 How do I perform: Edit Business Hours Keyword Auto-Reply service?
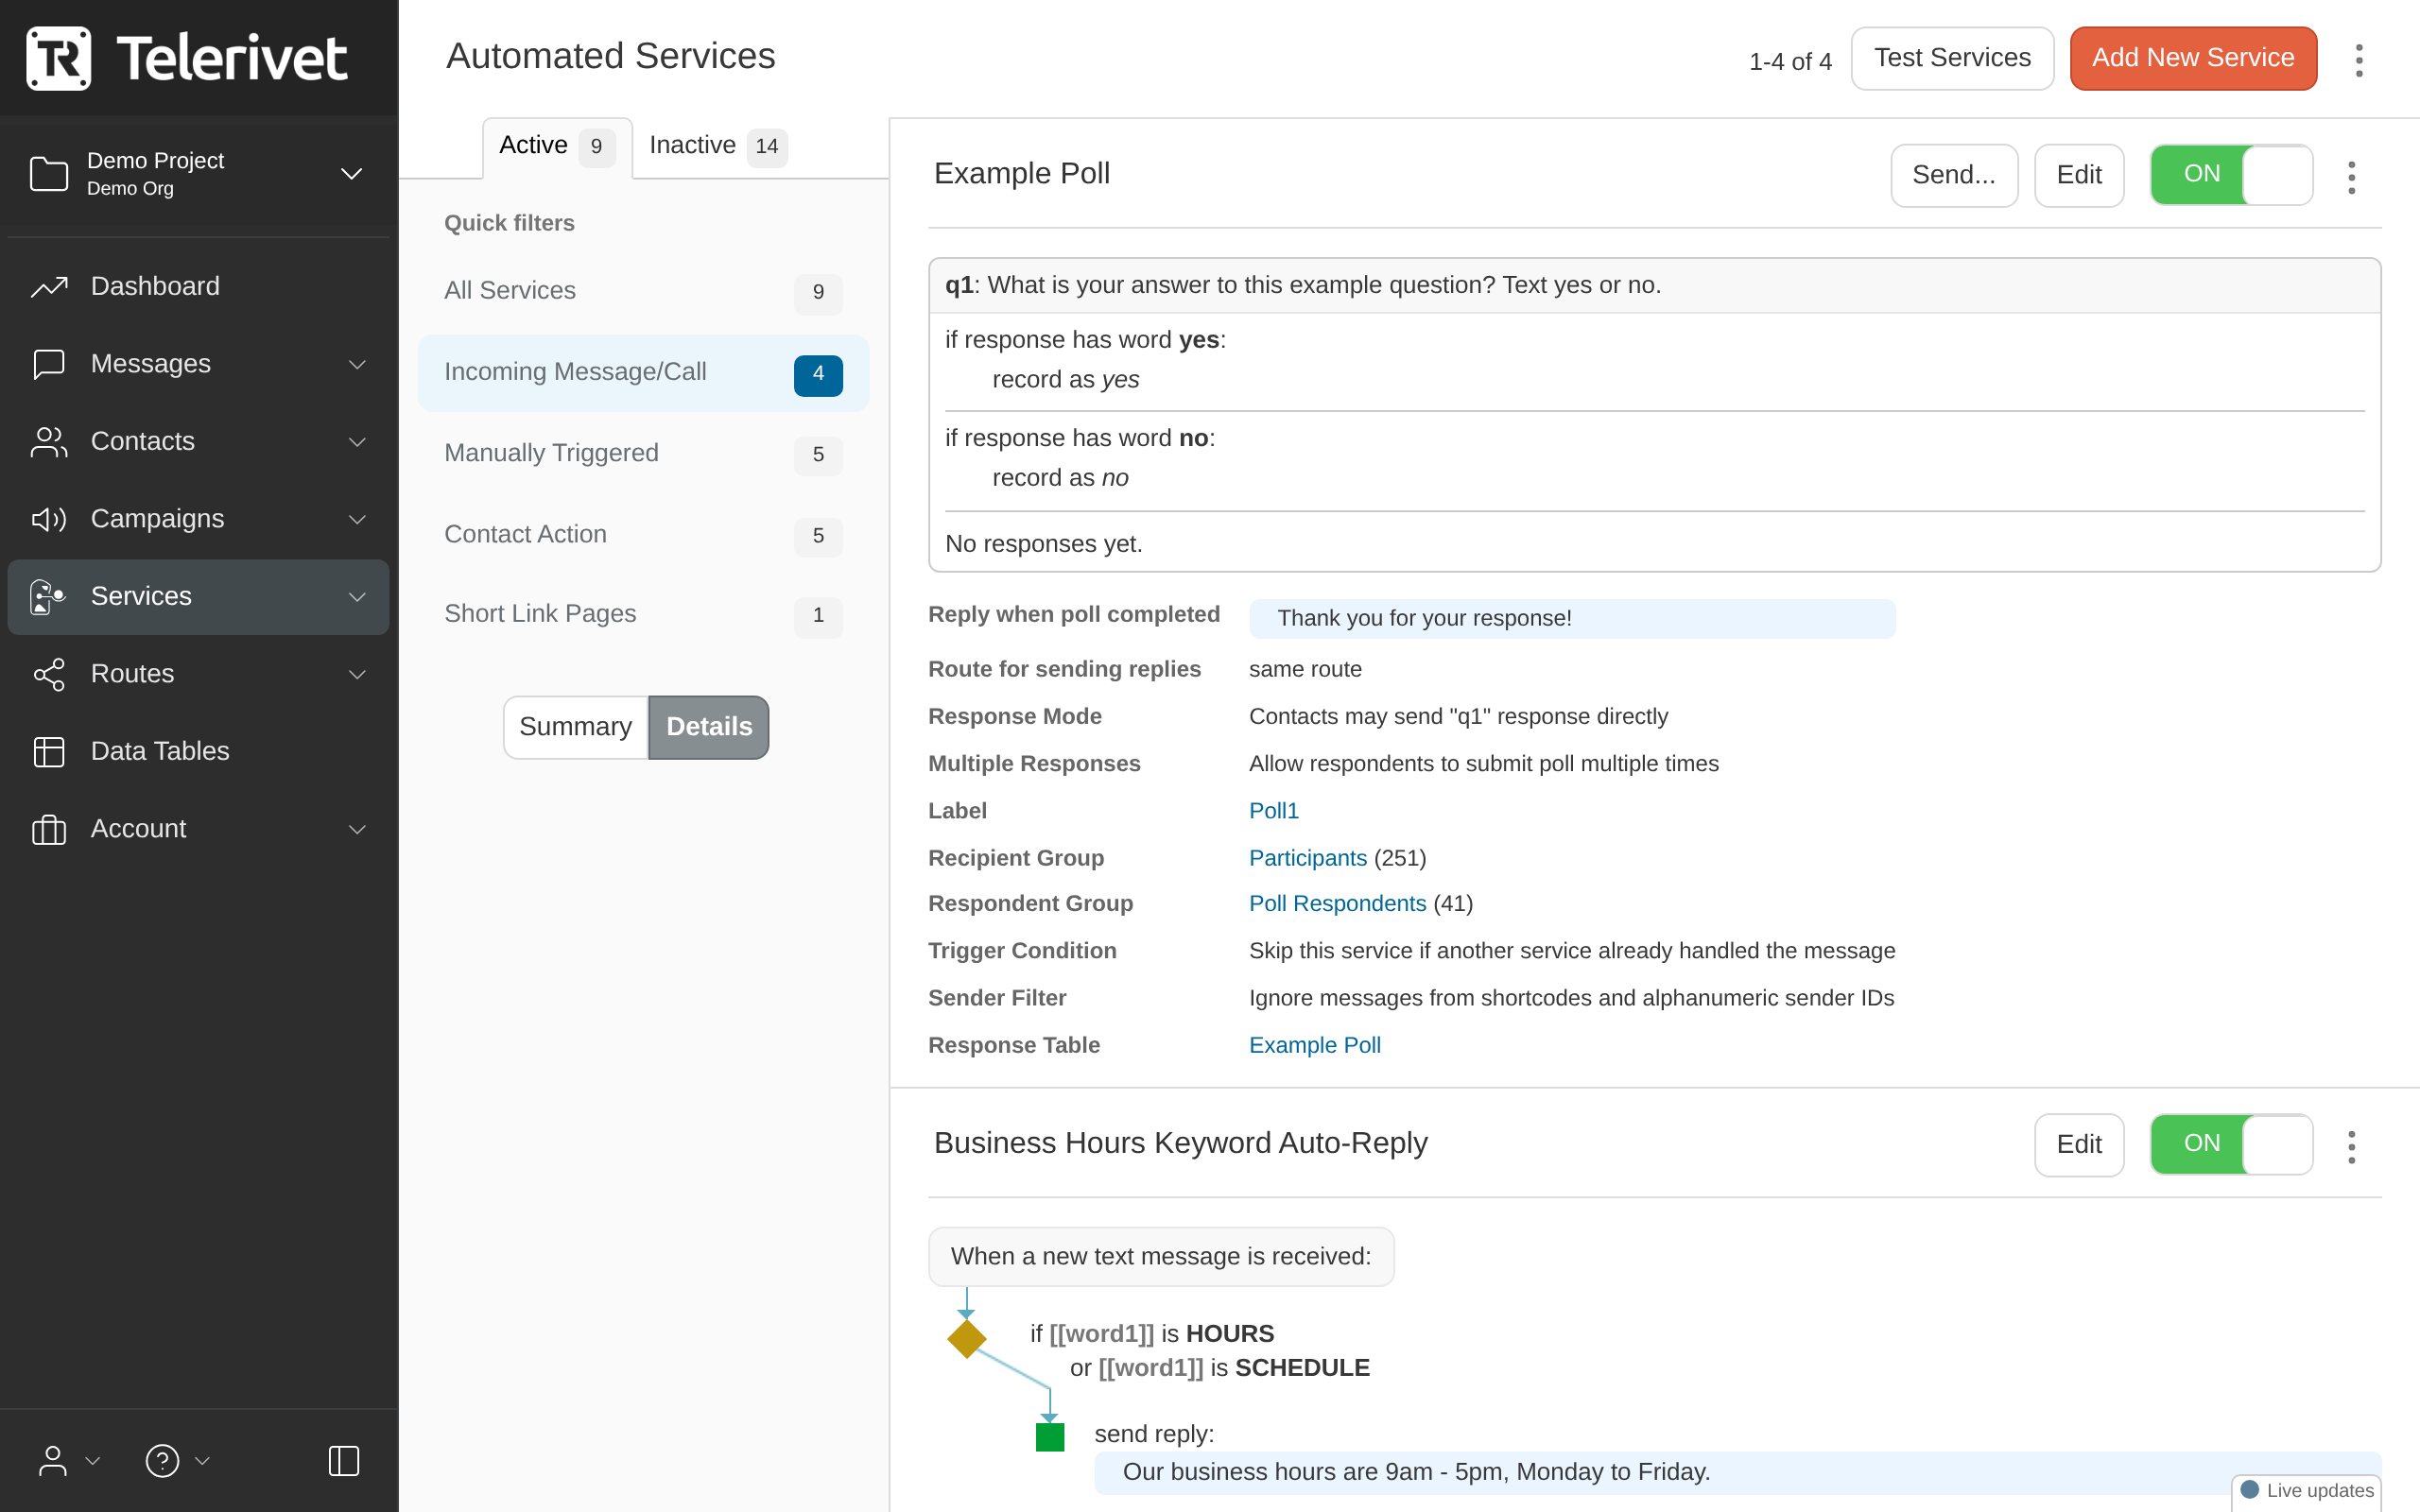[2079, 1144]
